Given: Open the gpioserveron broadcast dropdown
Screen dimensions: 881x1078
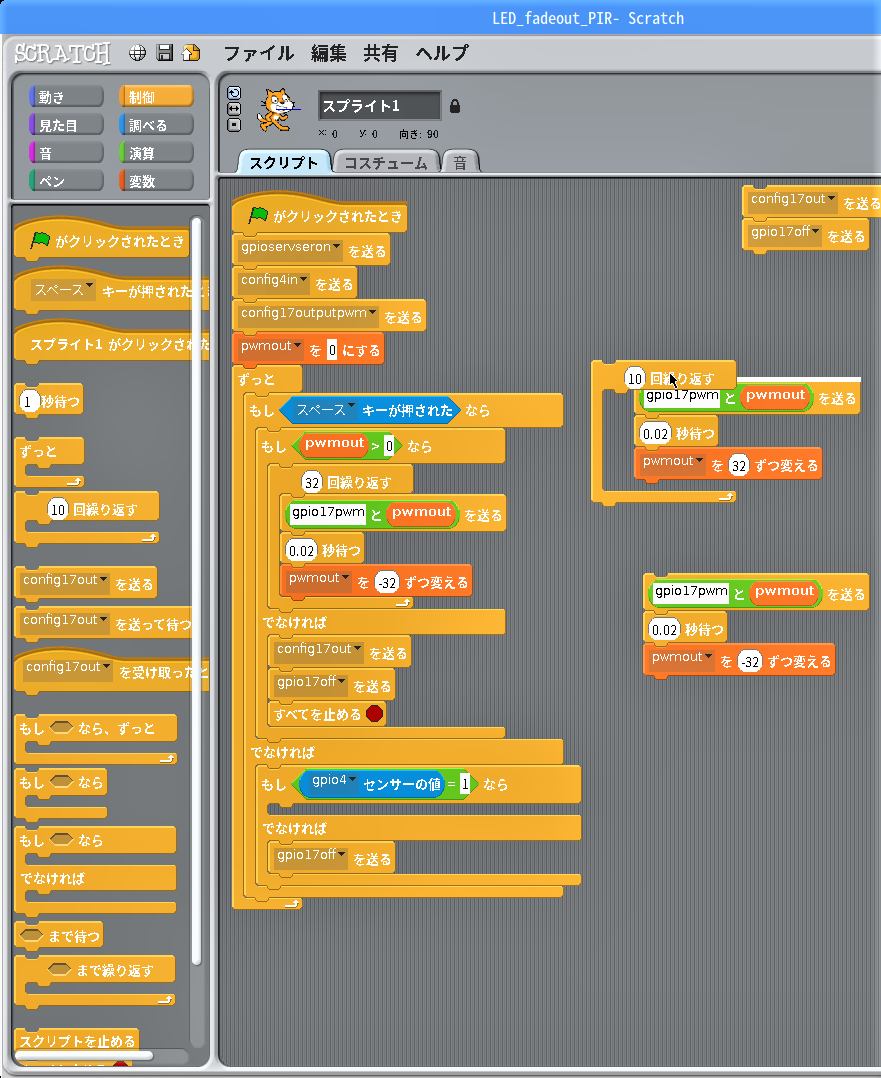Looking at the screenshot, I should (336, 247).
